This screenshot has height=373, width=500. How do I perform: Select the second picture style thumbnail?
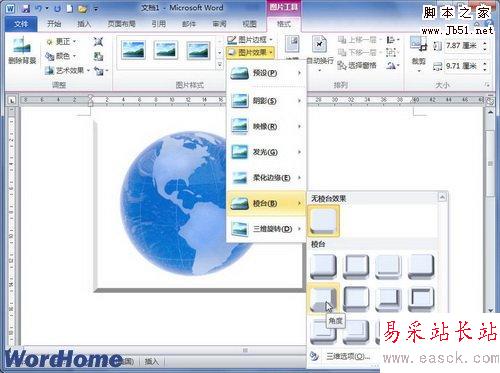(166, 50)
